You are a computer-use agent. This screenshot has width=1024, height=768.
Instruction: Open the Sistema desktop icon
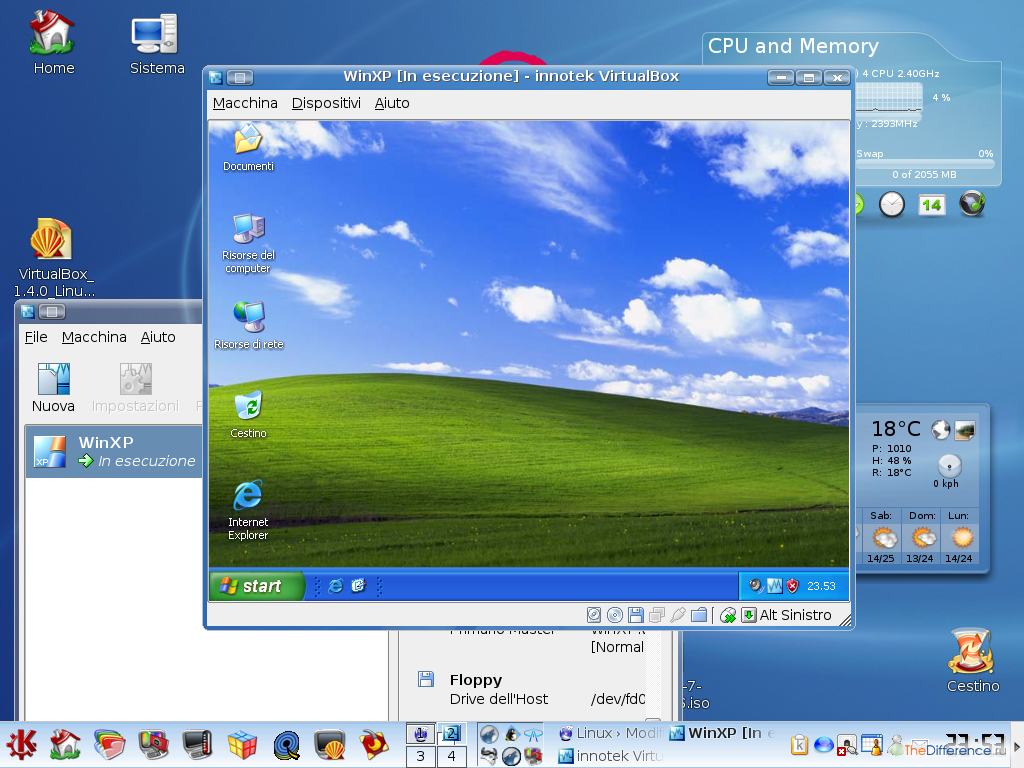[x=157, y=43]
